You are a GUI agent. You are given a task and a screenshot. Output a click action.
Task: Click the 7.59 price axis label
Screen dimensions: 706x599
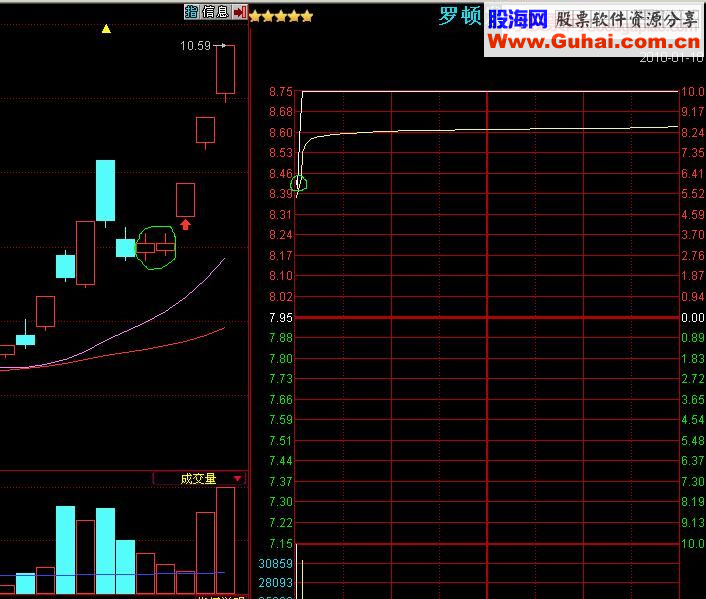[281, 420]
